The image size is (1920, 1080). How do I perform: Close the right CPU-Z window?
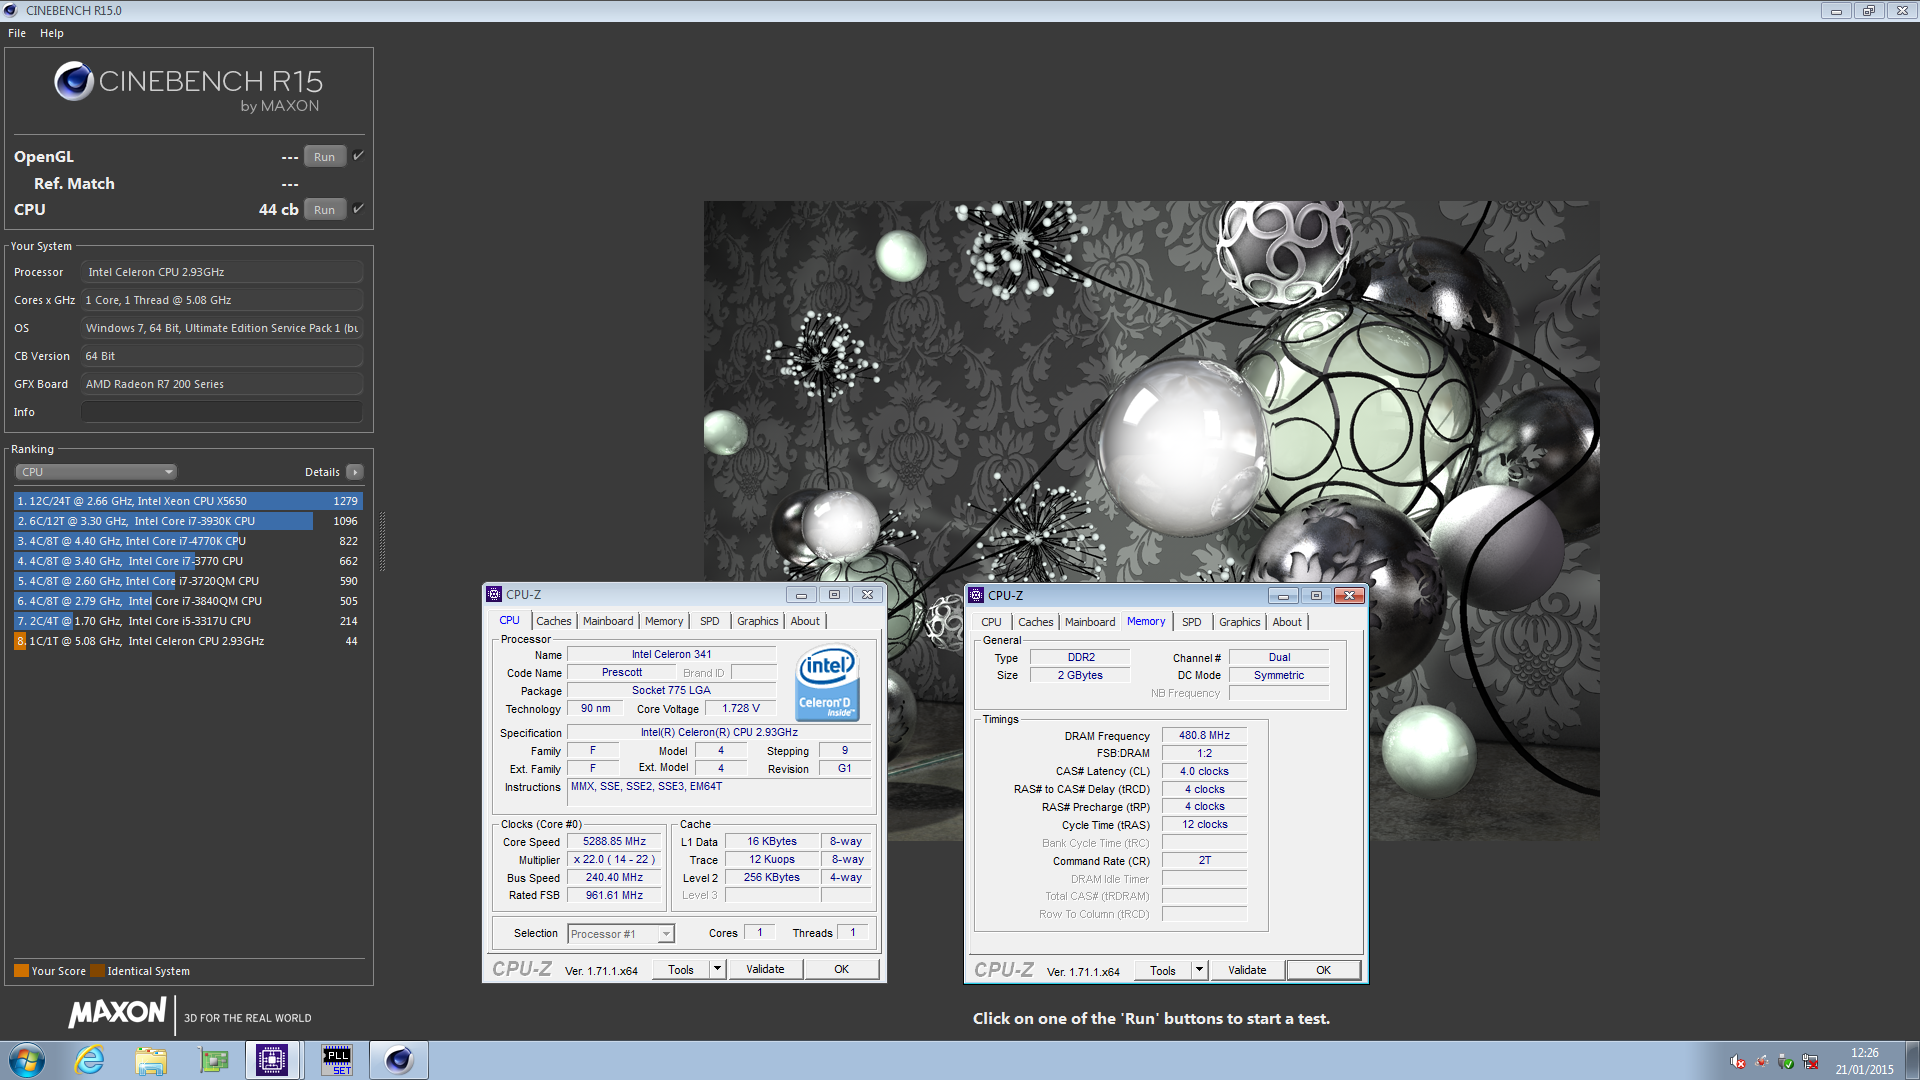1349,596
